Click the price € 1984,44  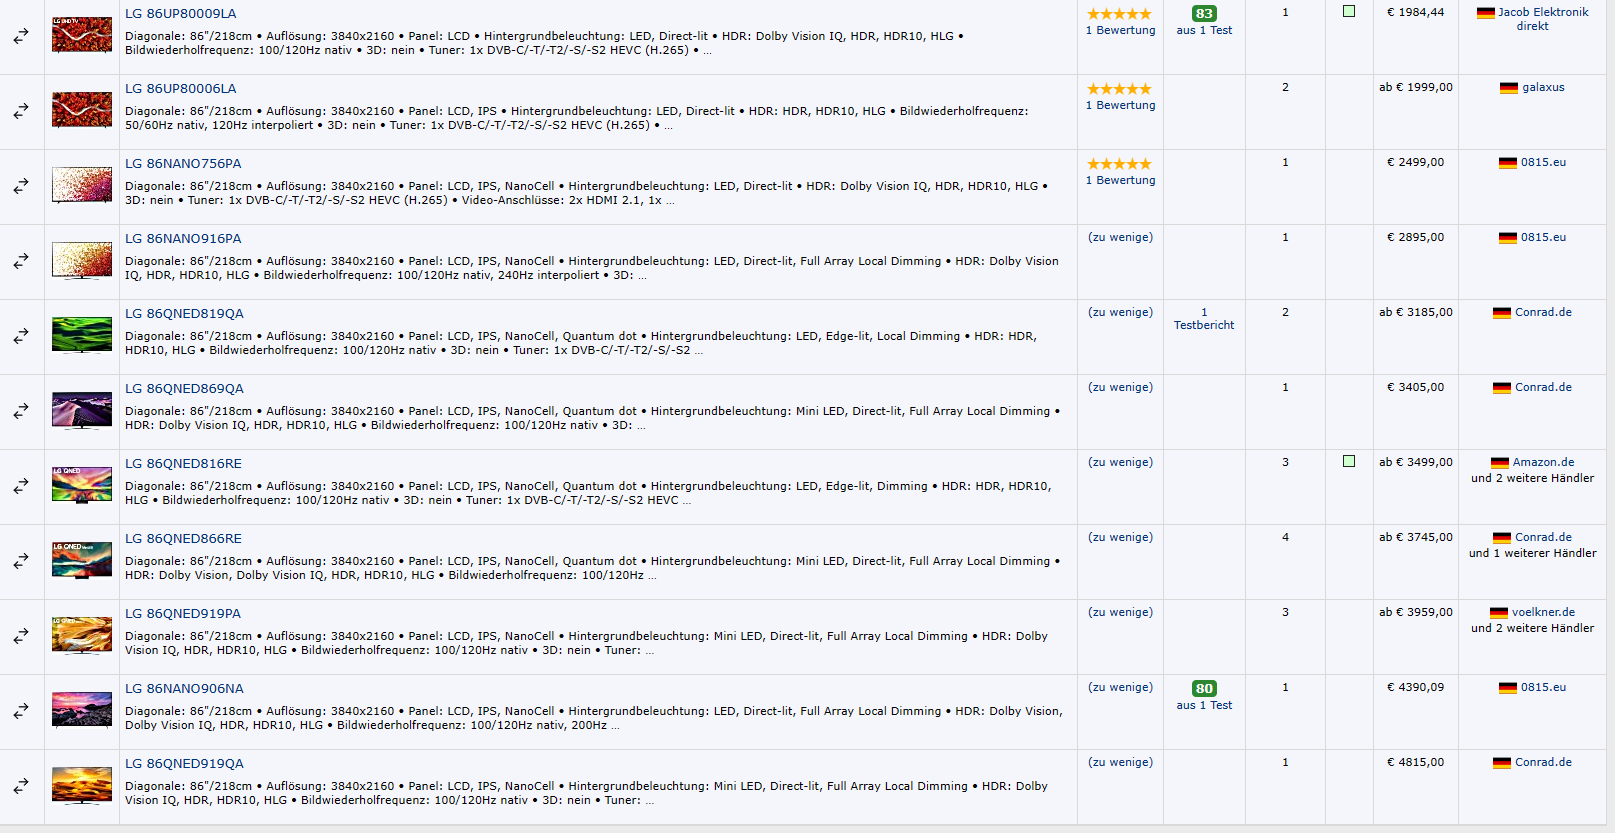pos(1415,12)
